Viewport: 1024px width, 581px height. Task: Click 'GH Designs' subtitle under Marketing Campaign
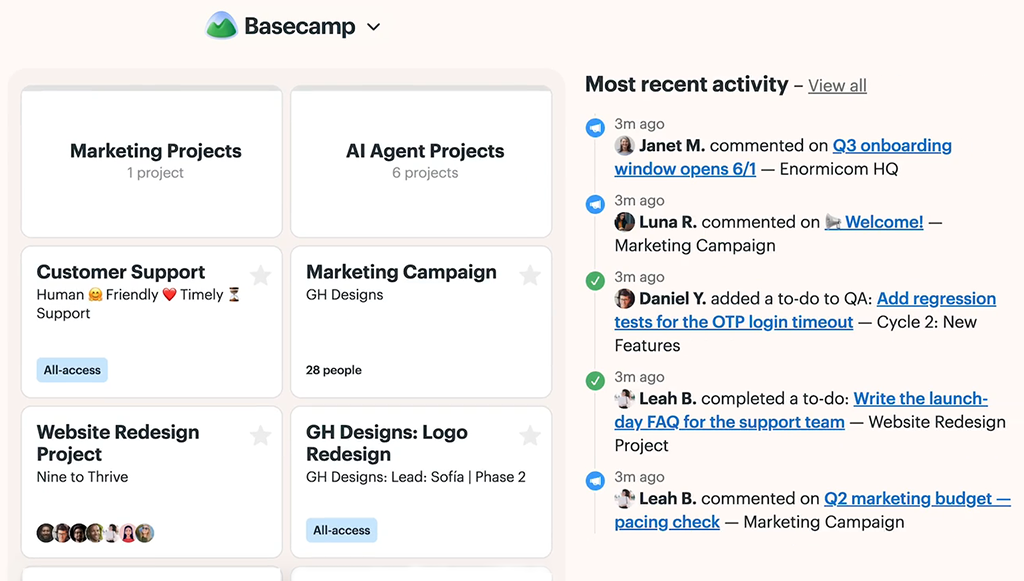(x=345, y=294)
